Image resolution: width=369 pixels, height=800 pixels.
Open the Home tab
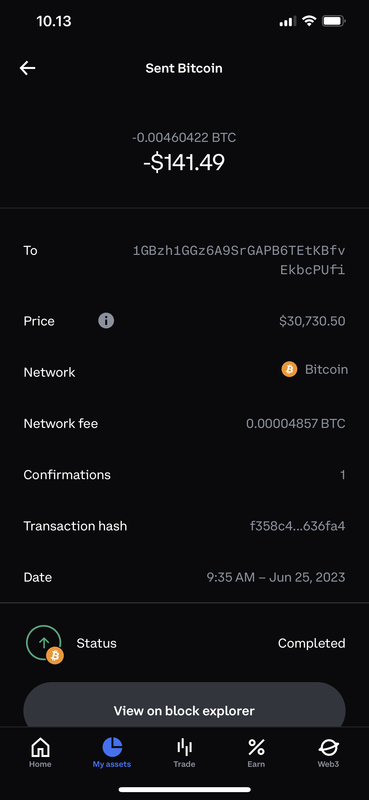point(40,753)
